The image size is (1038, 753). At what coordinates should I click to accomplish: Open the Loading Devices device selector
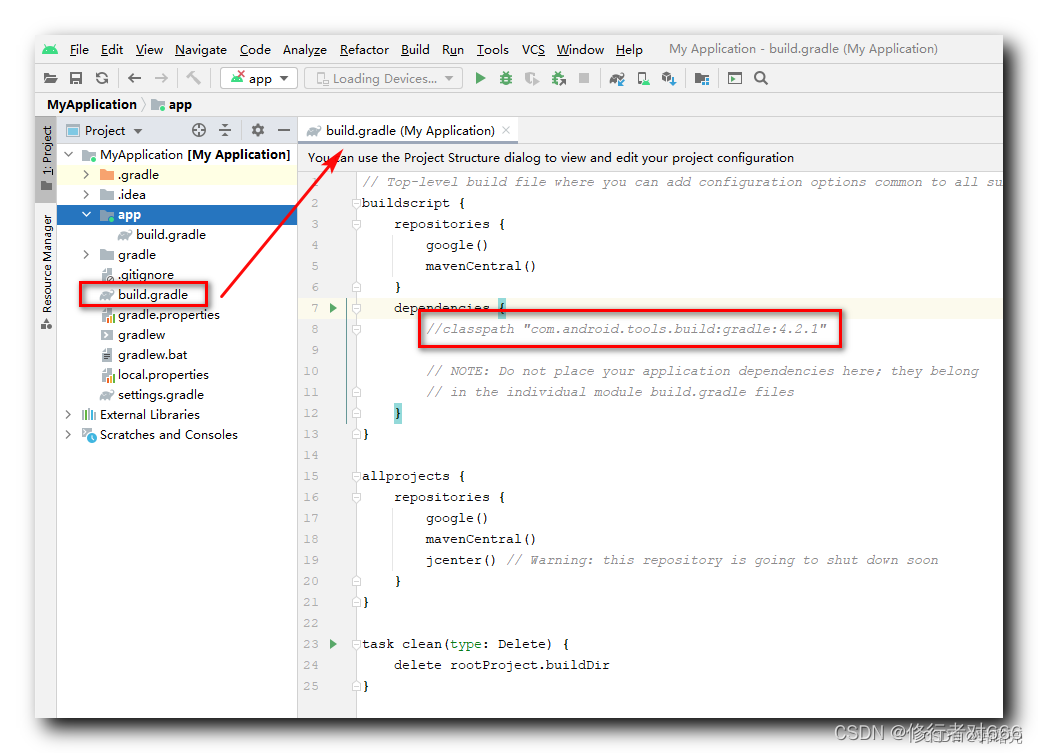[x=383, y=77]
